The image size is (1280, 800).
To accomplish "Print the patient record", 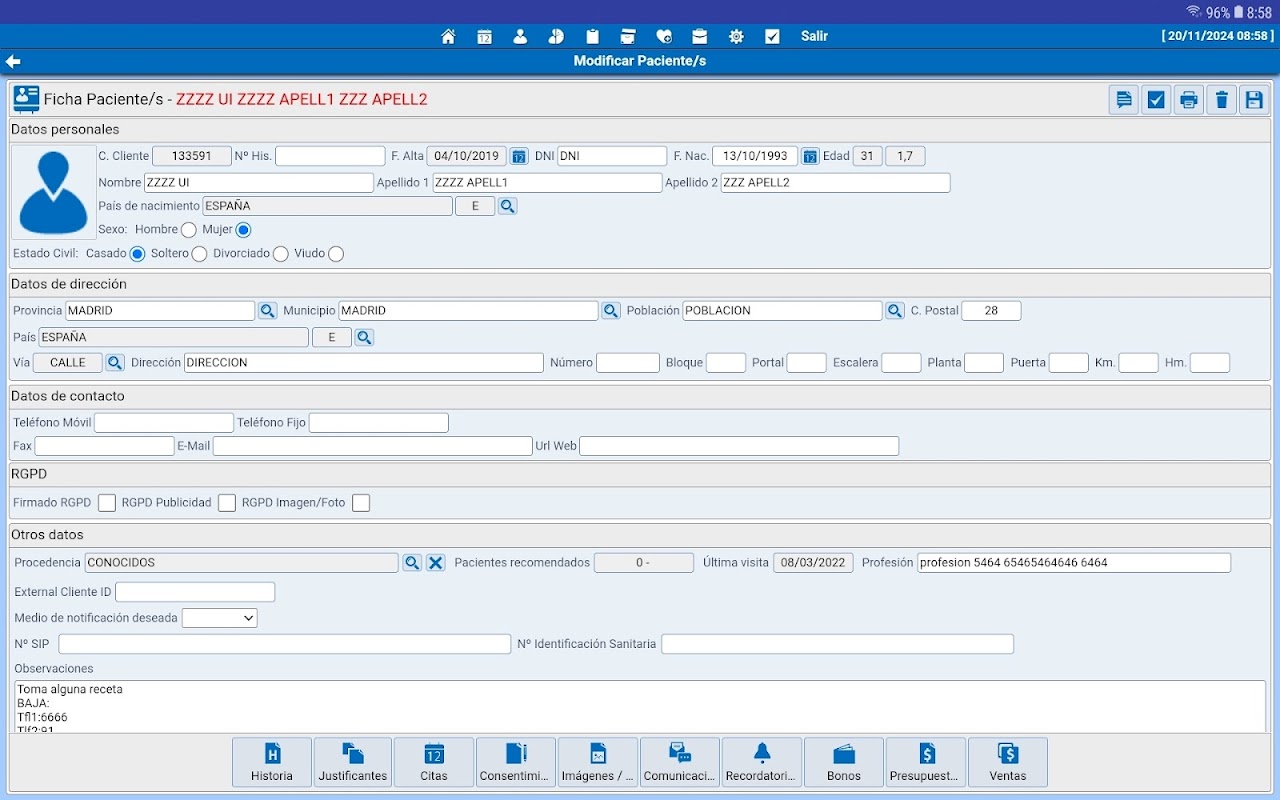I will (x=1188, y=100).
